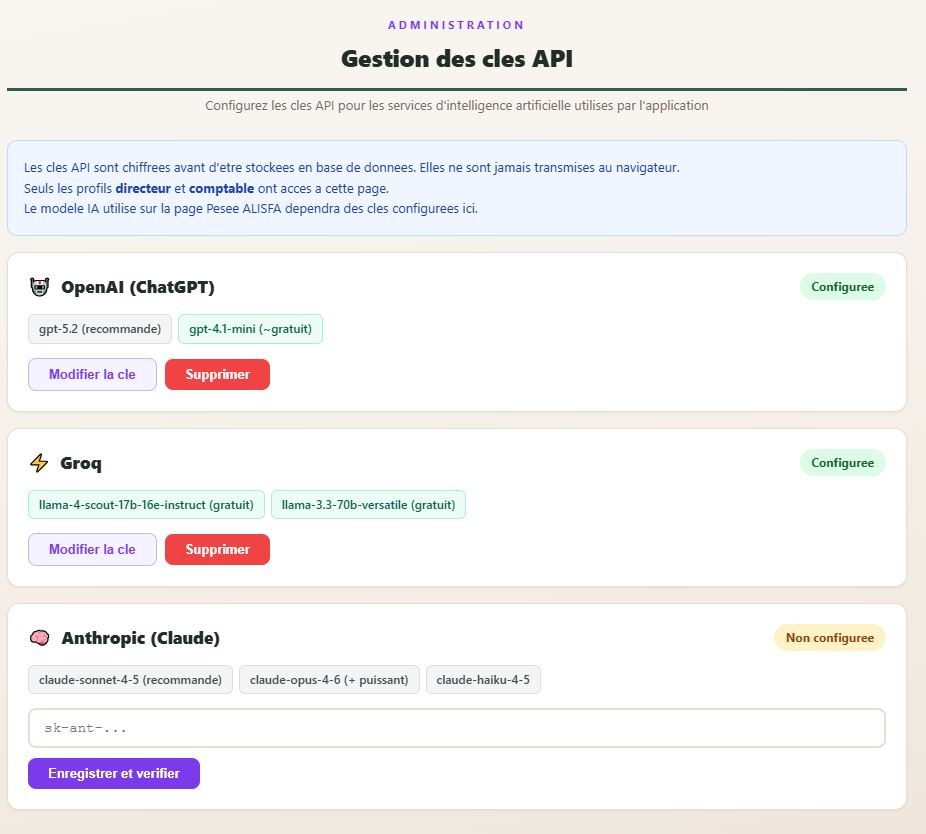Choose the llama-3.3-70b-versatile chip
The width and height of the screenshot is (926, 834).
(x=368, y=505)
